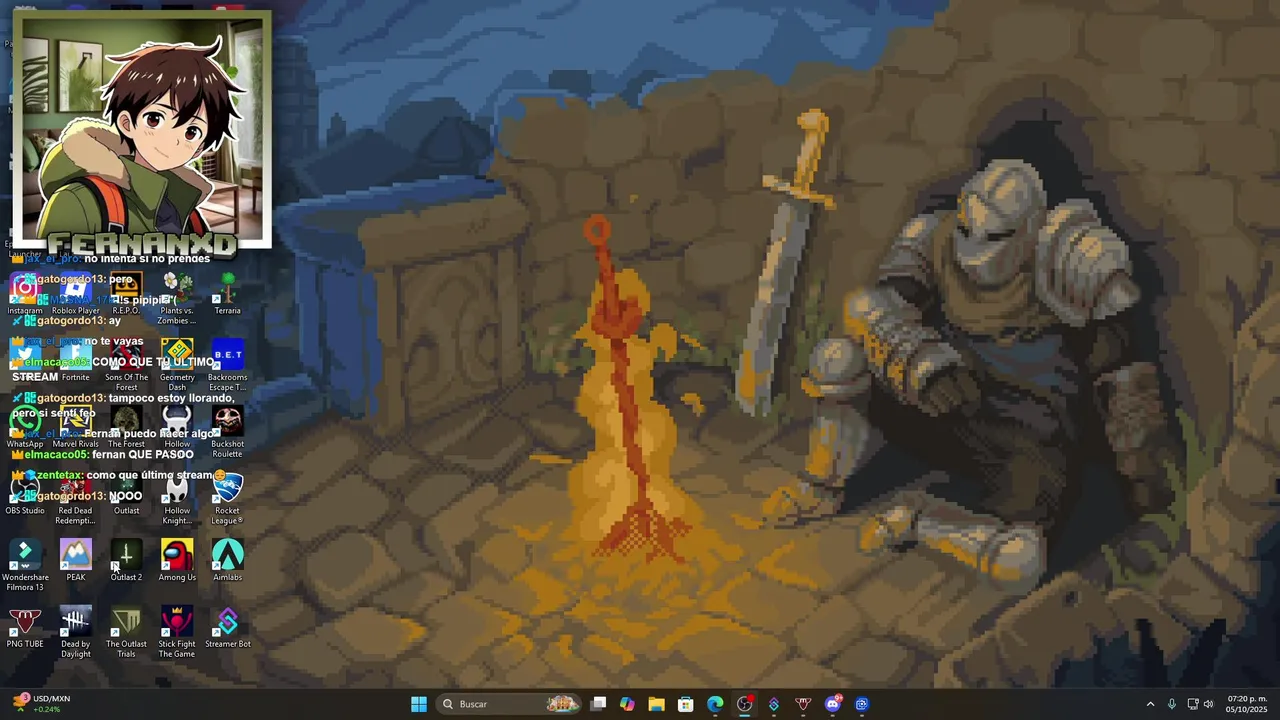
Task: Launch Roblox Player from the desktop
Action: [x=76, y=294]
